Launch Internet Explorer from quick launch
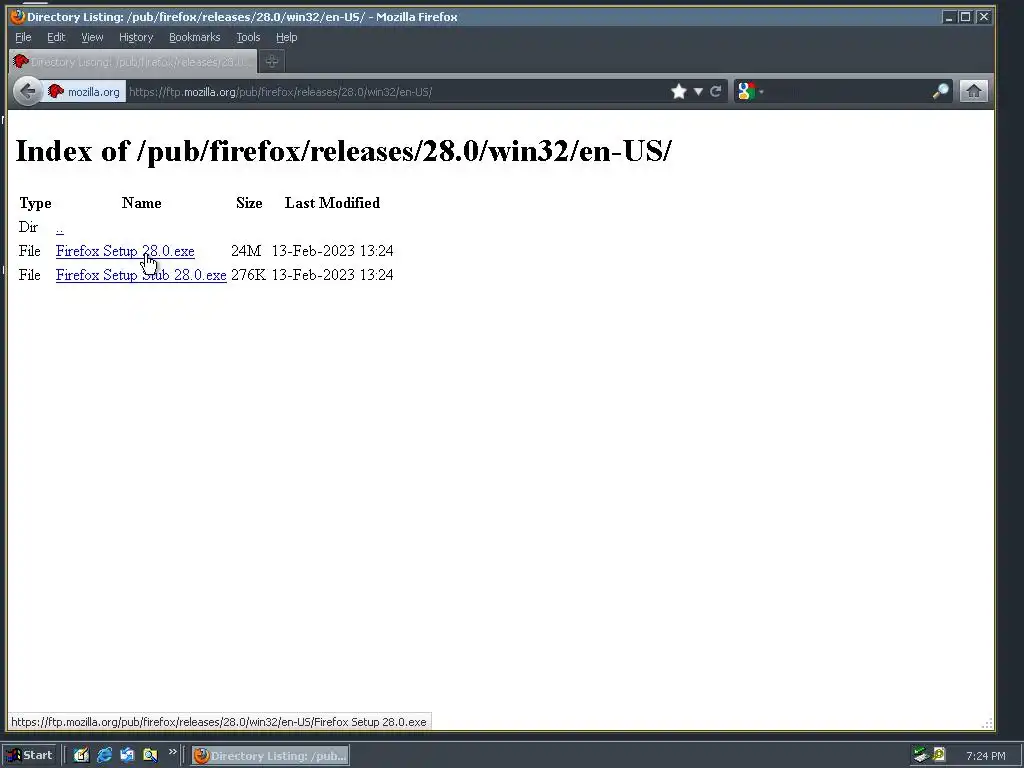Image resolution: width=1024 pixels, height=768 pixels. [104, 756]
